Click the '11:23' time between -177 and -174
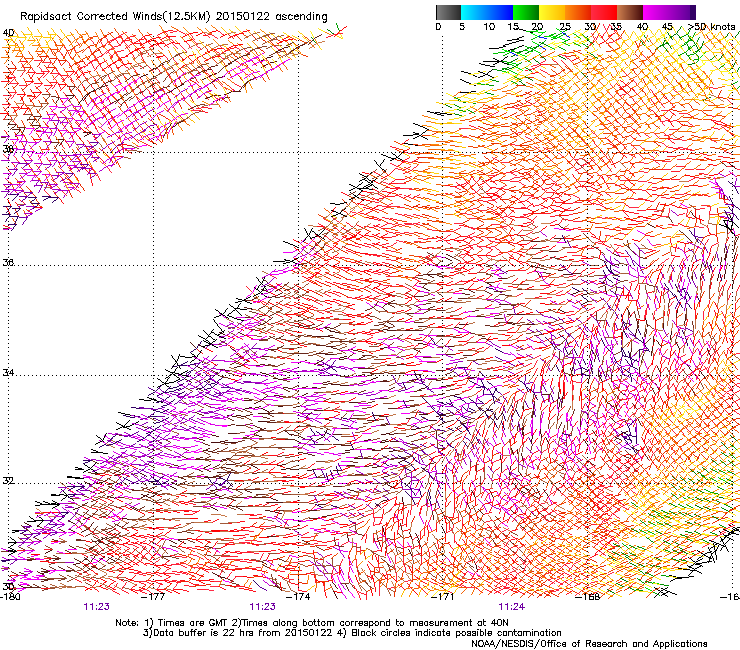 click(262, 607)
